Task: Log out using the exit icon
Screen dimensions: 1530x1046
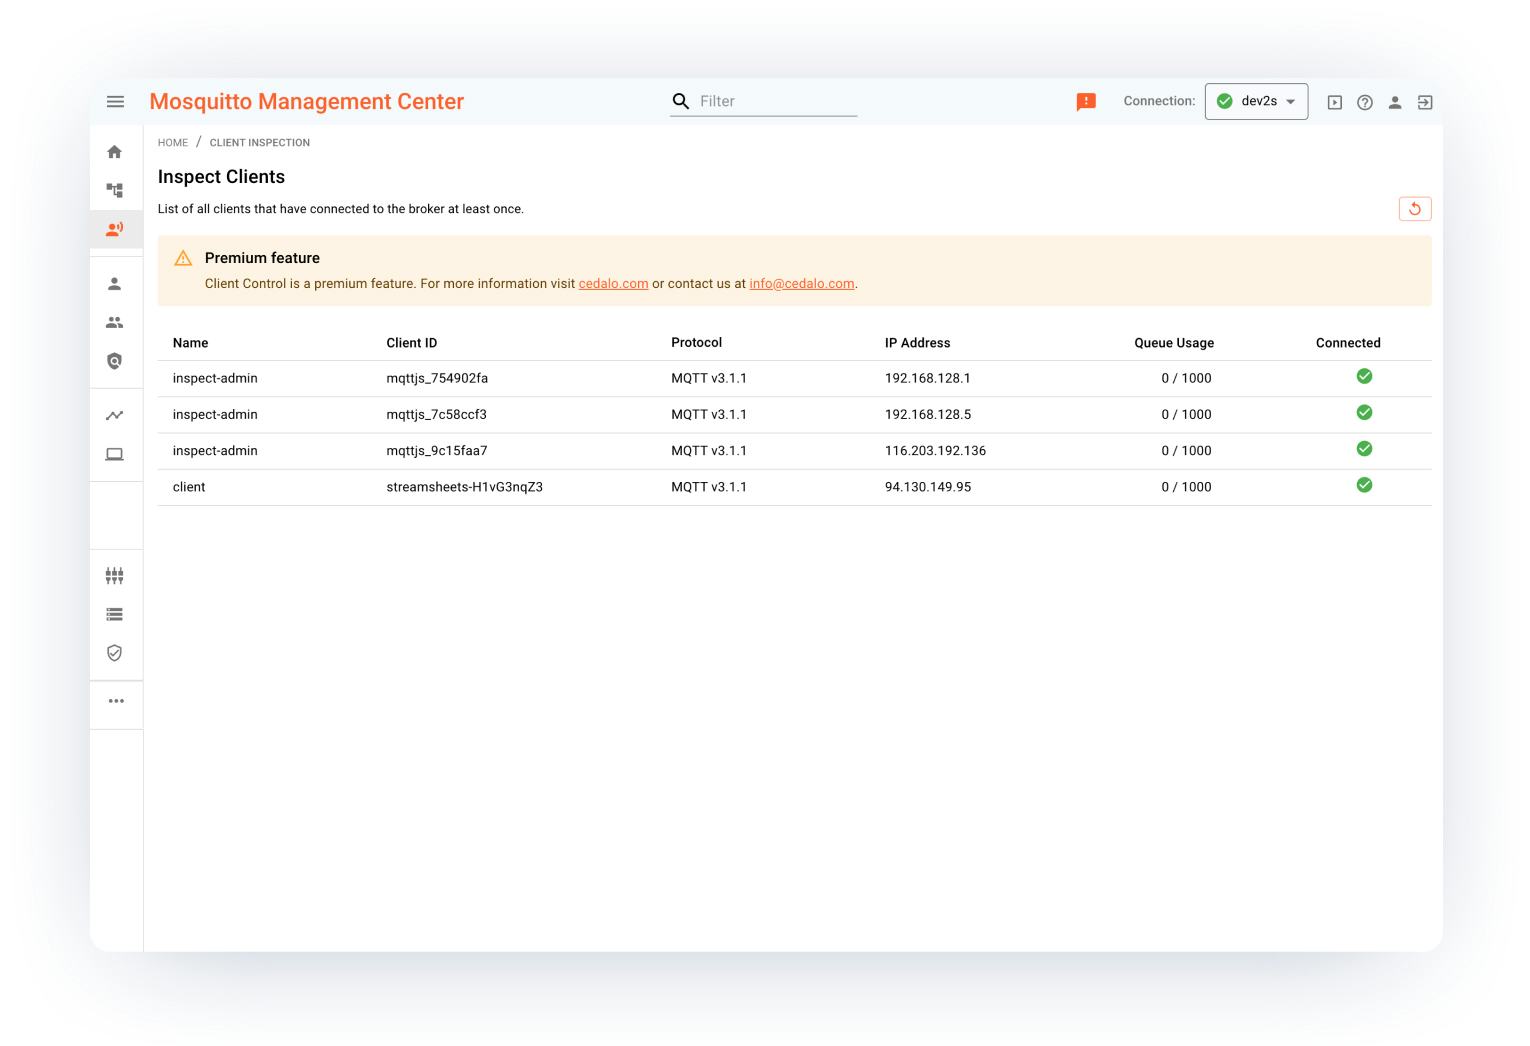Action: tap(1424, 101)
